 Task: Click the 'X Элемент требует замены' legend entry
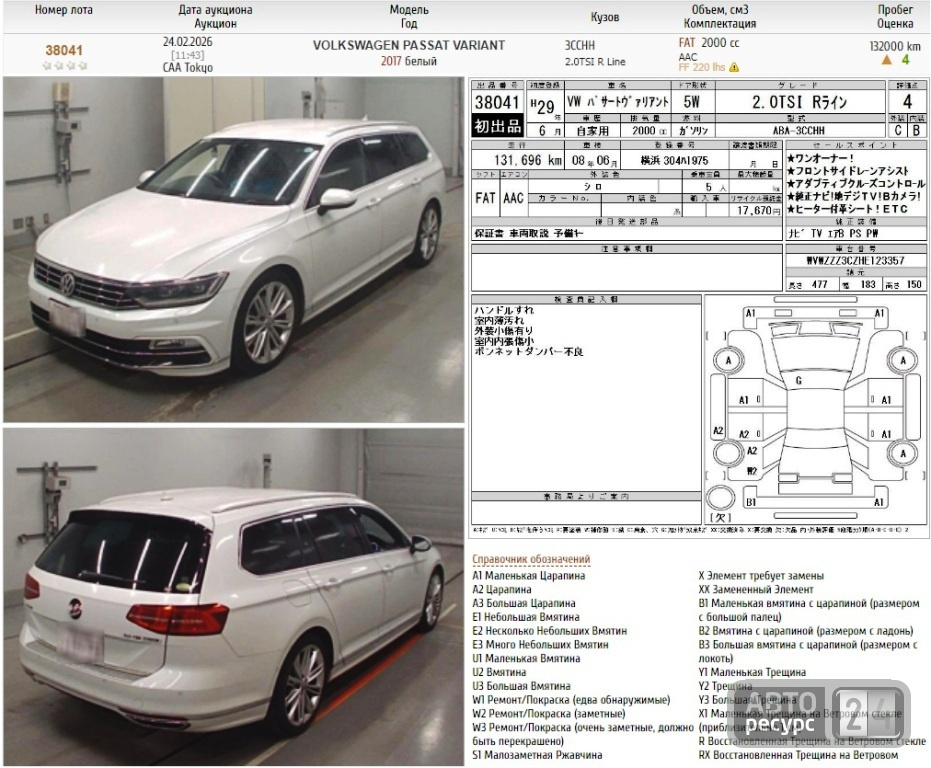[761, 576]
